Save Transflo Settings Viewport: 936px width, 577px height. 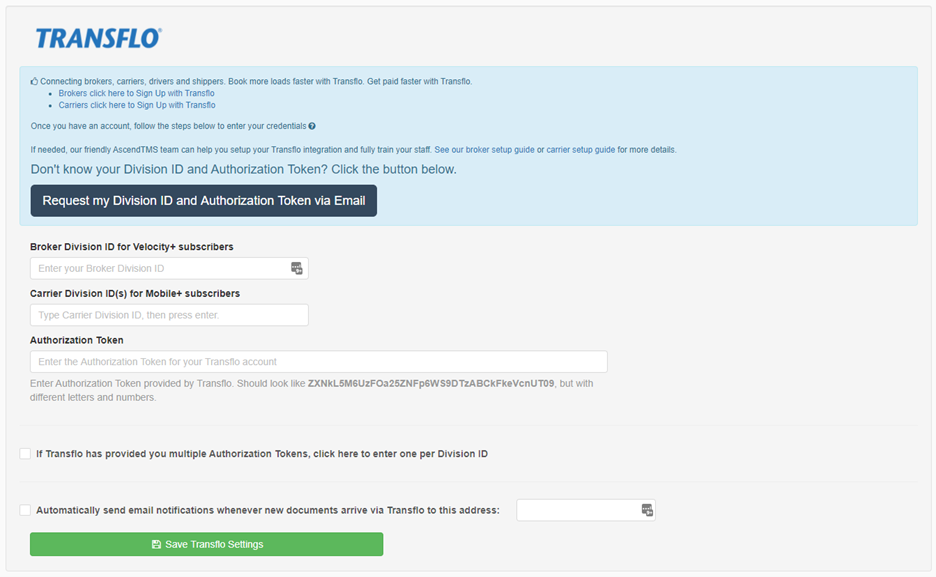(x=207, y=544)
